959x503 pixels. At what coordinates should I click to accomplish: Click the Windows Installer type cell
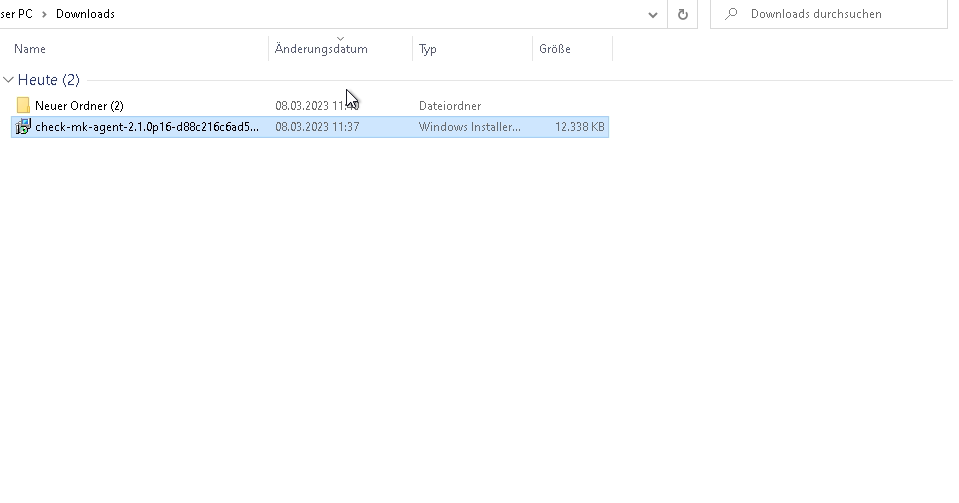(469, 127)
